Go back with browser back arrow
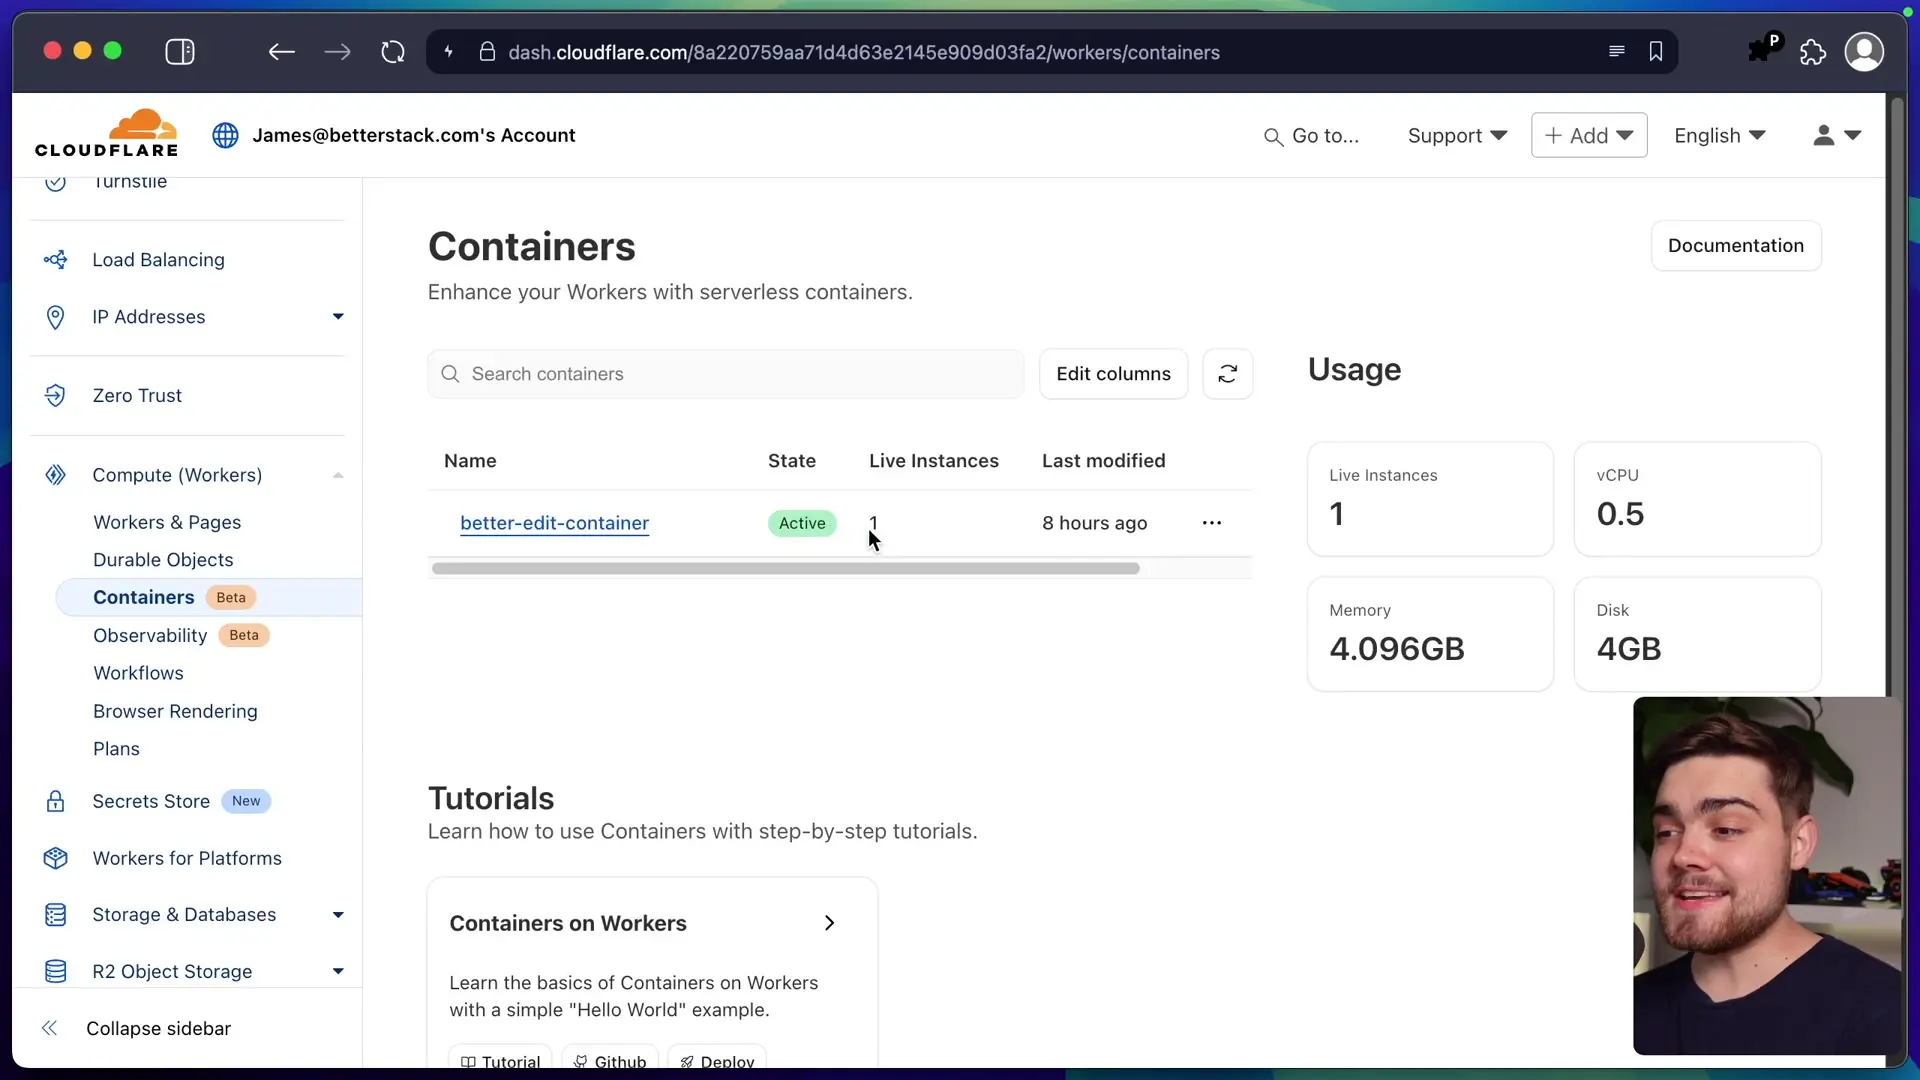This screenshot has width=1920, height=1080. coord(281,52)
